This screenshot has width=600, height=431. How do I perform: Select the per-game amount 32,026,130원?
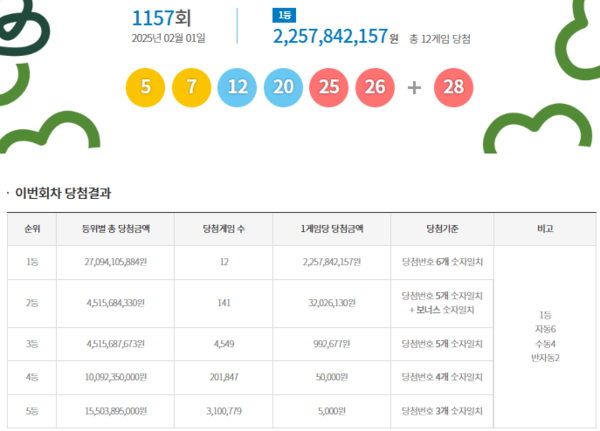pos(332,303)
